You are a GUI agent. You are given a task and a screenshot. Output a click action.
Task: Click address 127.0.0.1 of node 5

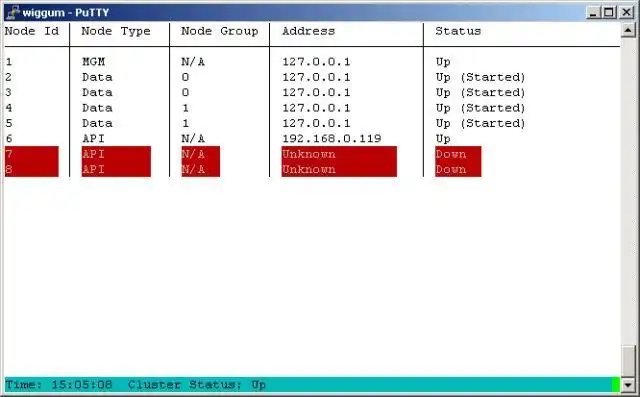(x=316, y=123)
